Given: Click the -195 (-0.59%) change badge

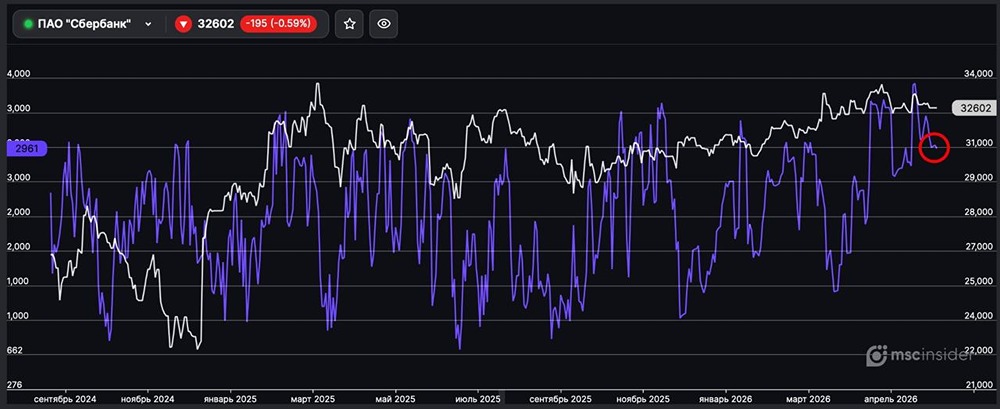Looking at the screenshot, I should click(279, 24).
